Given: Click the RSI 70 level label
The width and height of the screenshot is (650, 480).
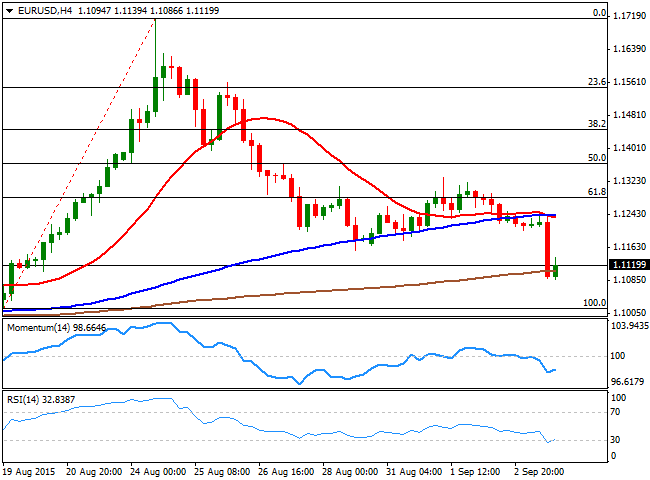Looking at the screenshot, I should (x=616, y=412).
